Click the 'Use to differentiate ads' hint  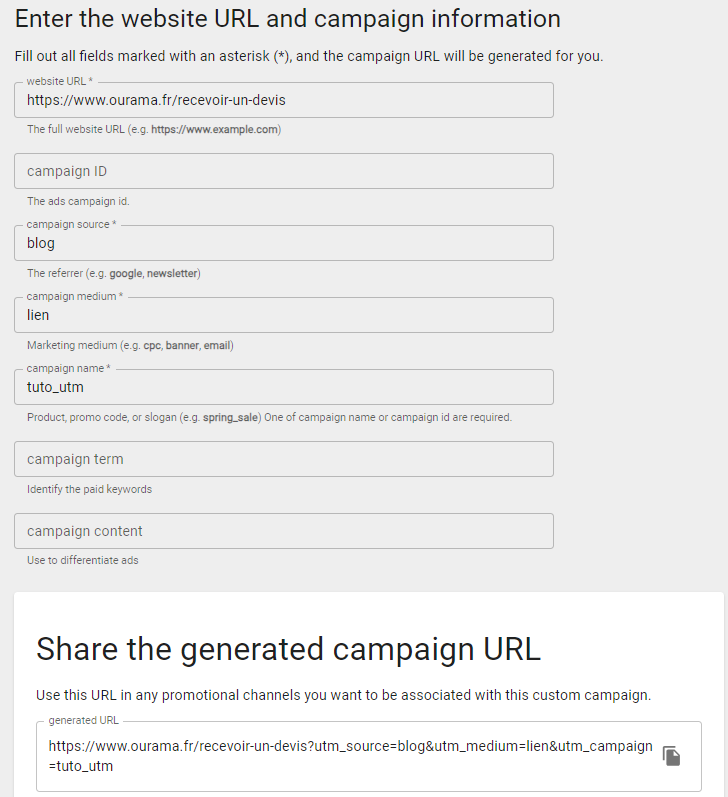82,560
